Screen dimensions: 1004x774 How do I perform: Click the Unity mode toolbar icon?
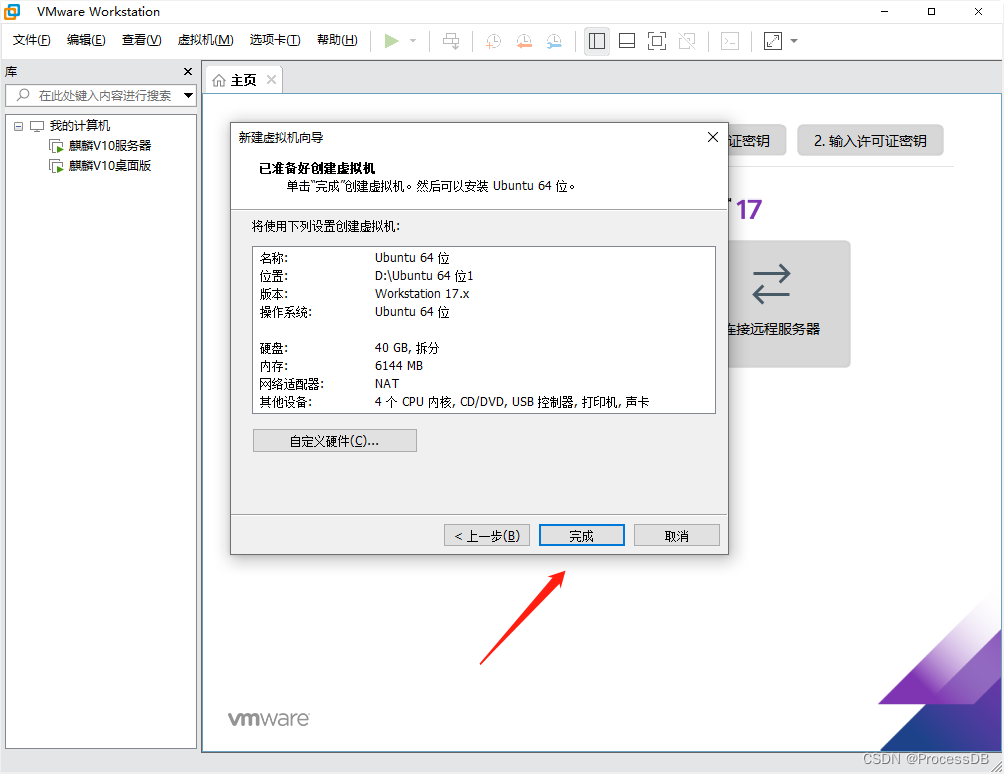(x=687, y=42)
